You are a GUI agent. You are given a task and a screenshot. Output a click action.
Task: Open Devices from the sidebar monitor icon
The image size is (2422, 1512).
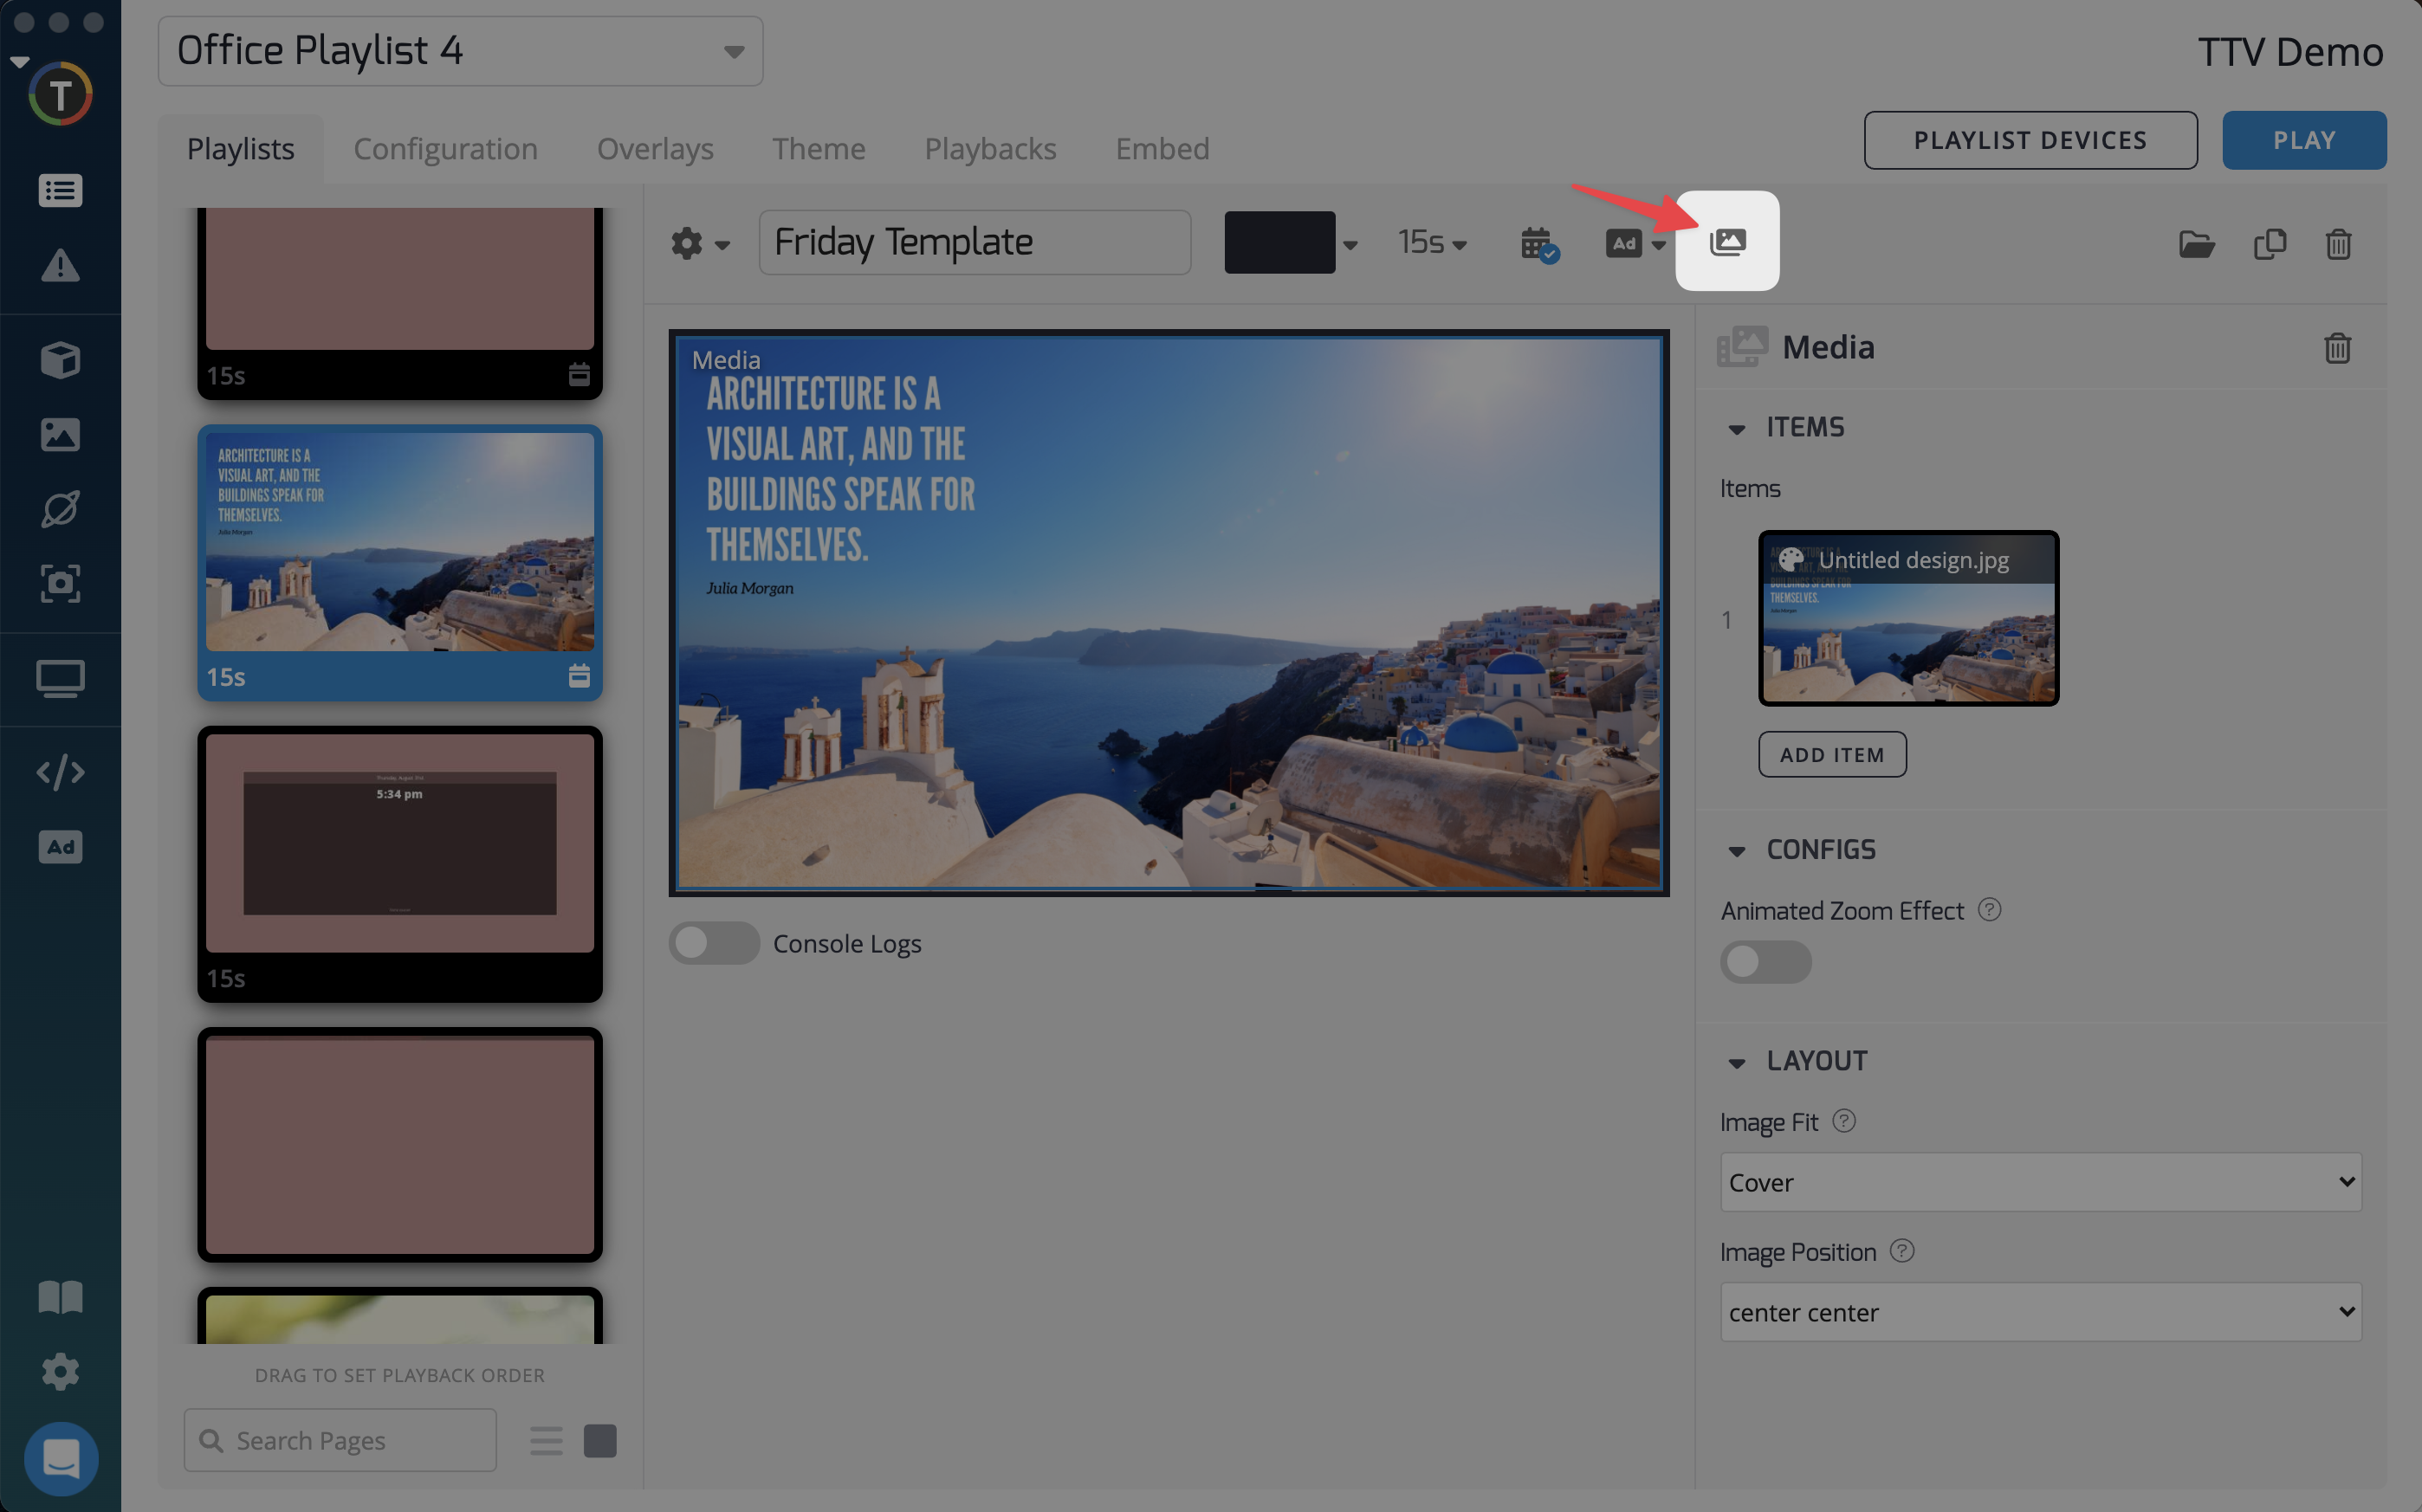click(60, 678)
